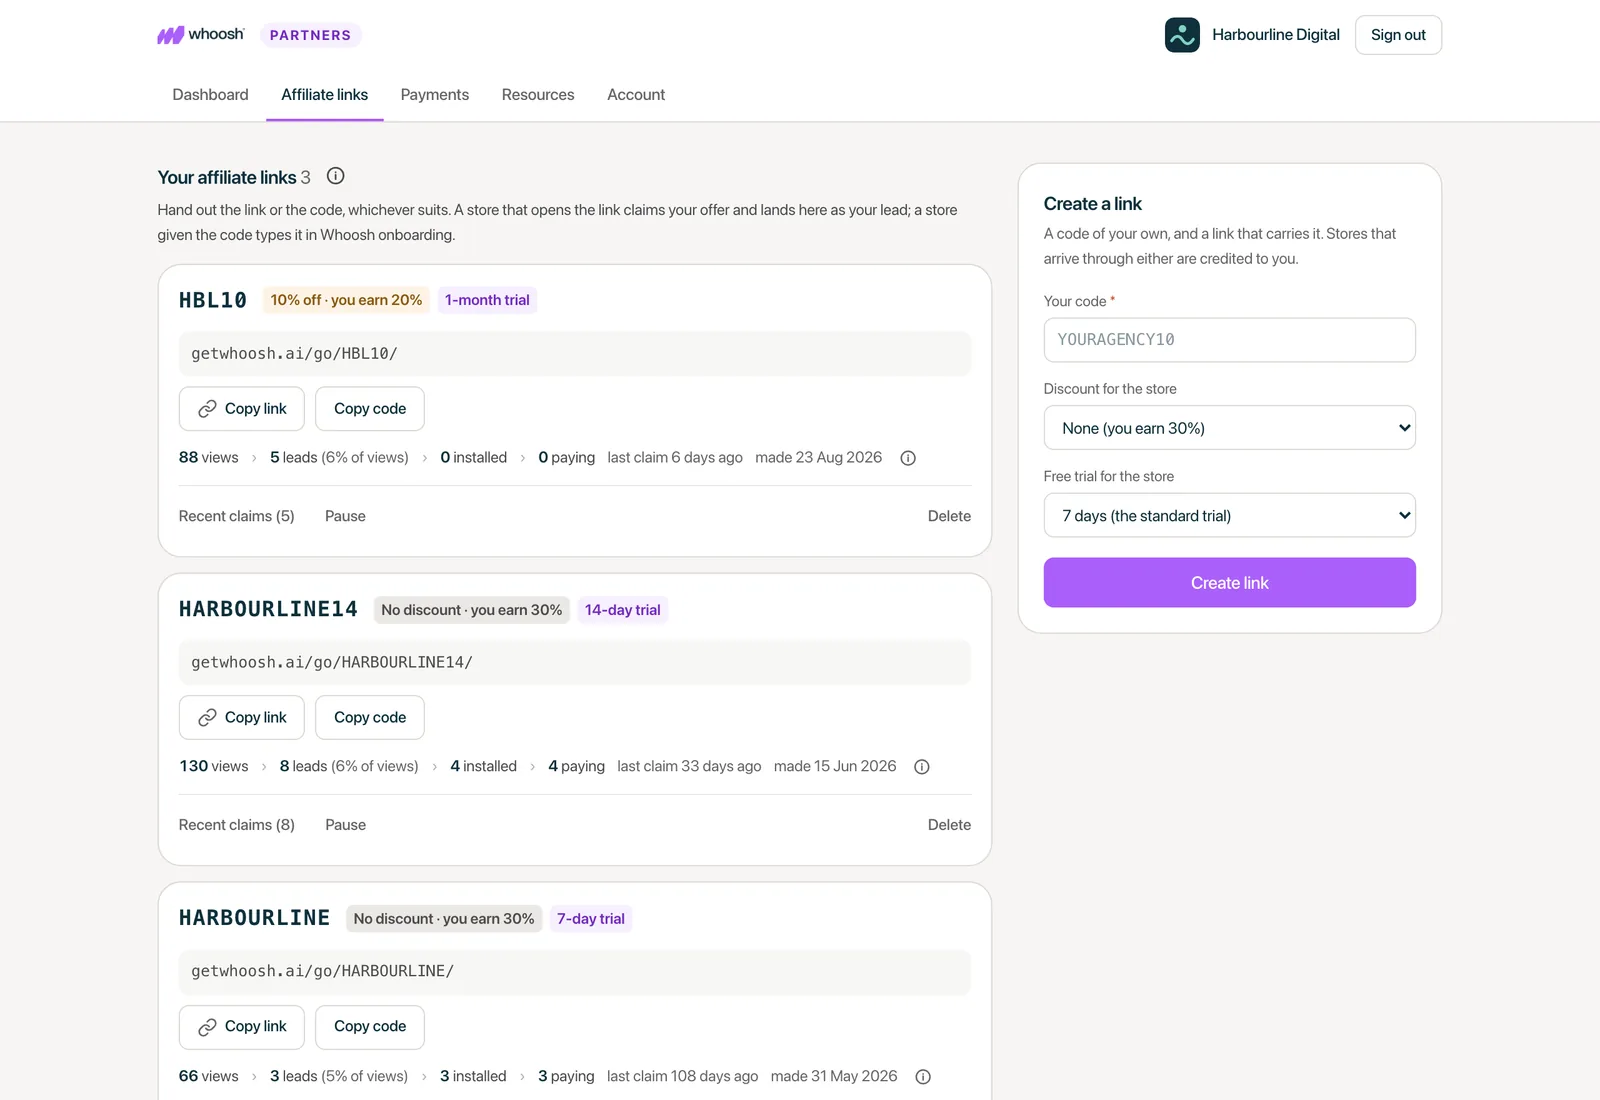
Task: Sign out of the partner portal
Action: pyautogui.click(x=1398, y=35)
